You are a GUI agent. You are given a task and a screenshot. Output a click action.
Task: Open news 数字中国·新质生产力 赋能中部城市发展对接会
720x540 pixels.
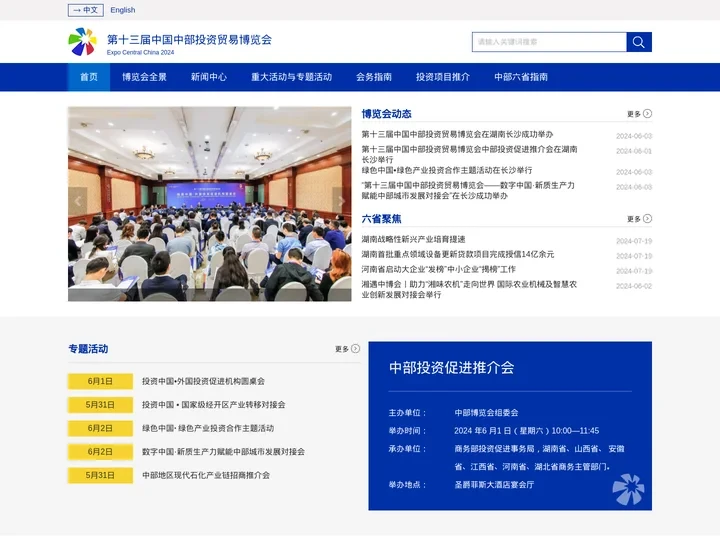467,191
